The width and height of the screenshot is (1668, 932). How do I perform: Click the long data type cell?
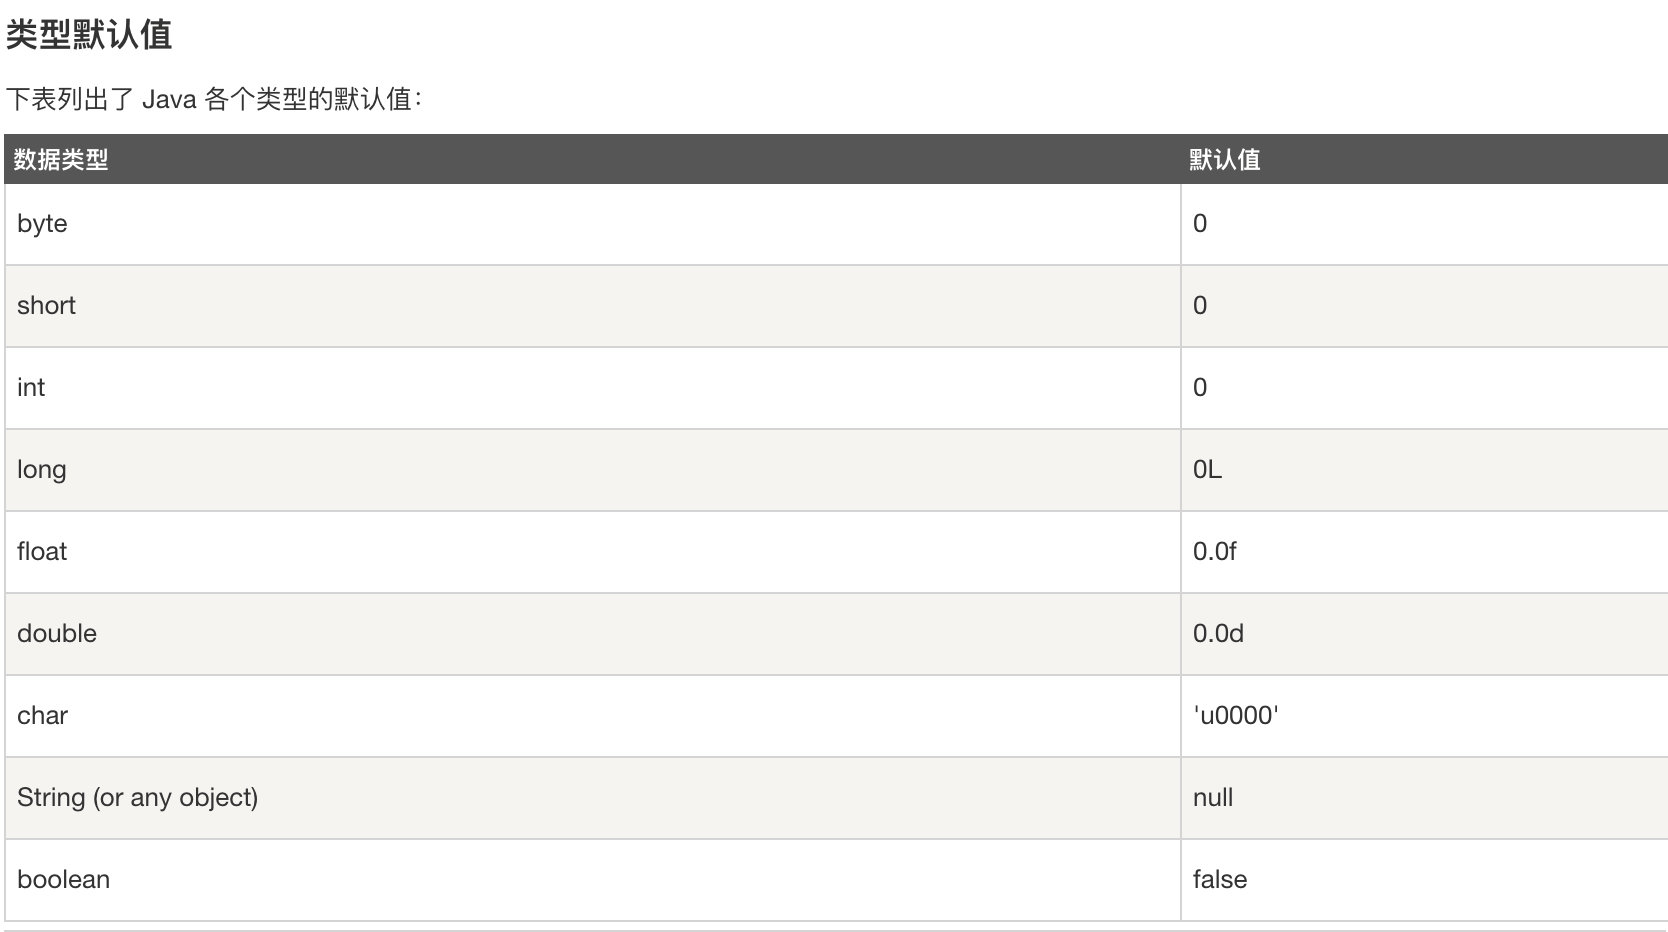tap(42, 470)
